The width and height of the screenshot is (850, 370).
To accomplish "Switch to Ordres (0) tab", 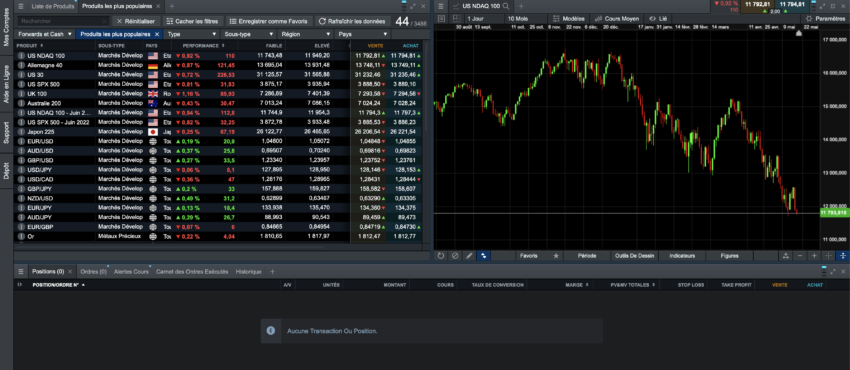I will (93, 271).
